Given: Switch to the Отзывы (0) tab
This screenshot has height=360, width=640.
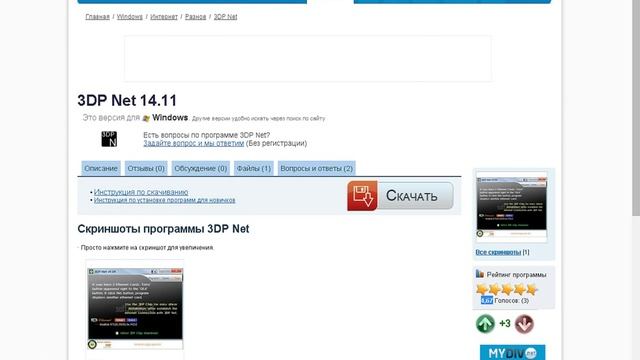Looking at the screenshot, I should coord(146,168).
